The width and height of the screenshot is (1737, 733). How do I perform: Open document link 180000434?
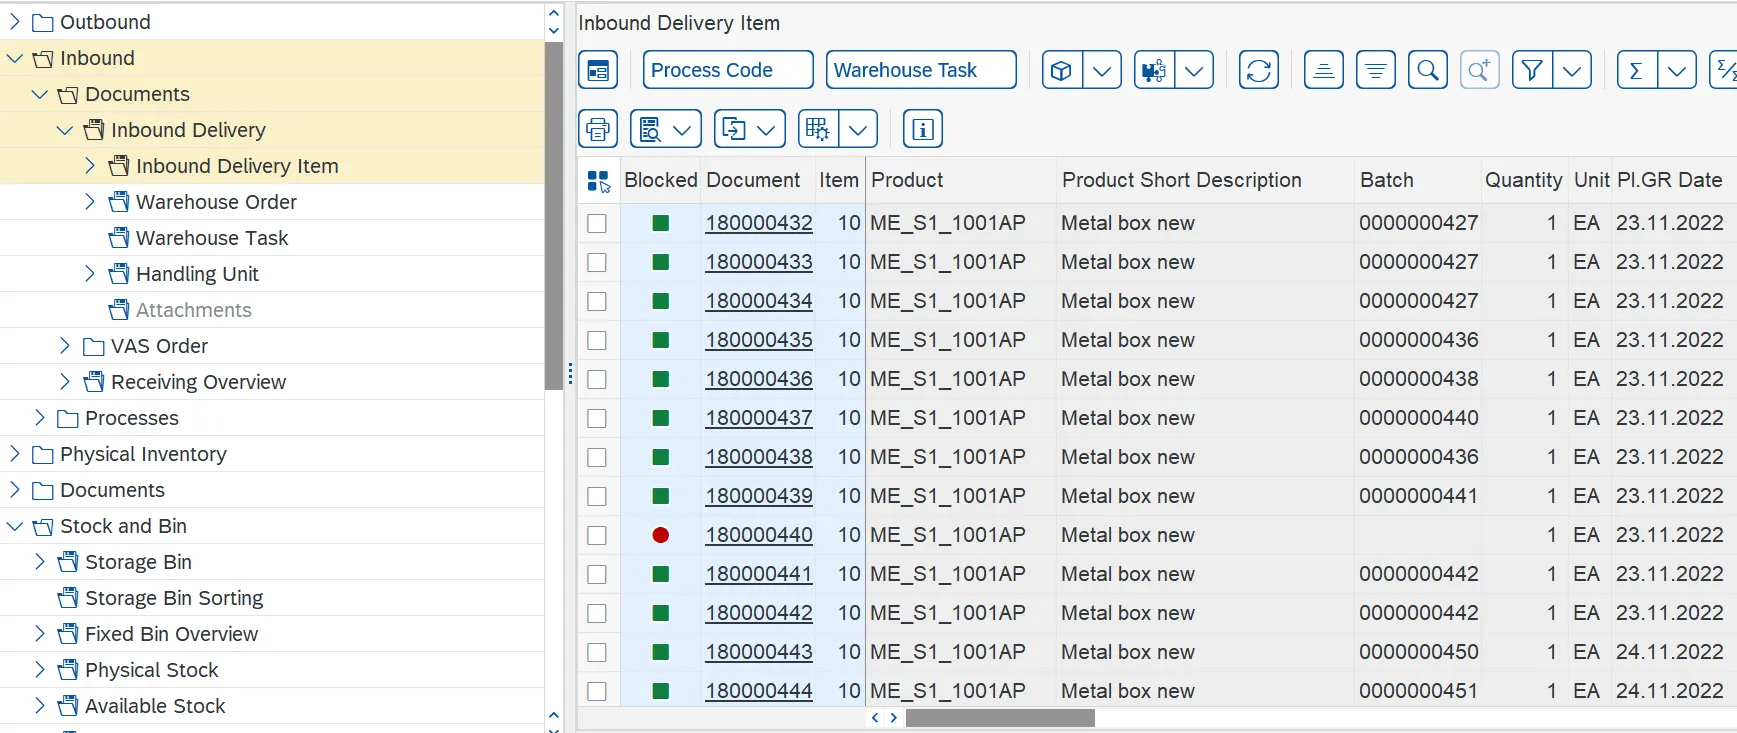(759, 301)
